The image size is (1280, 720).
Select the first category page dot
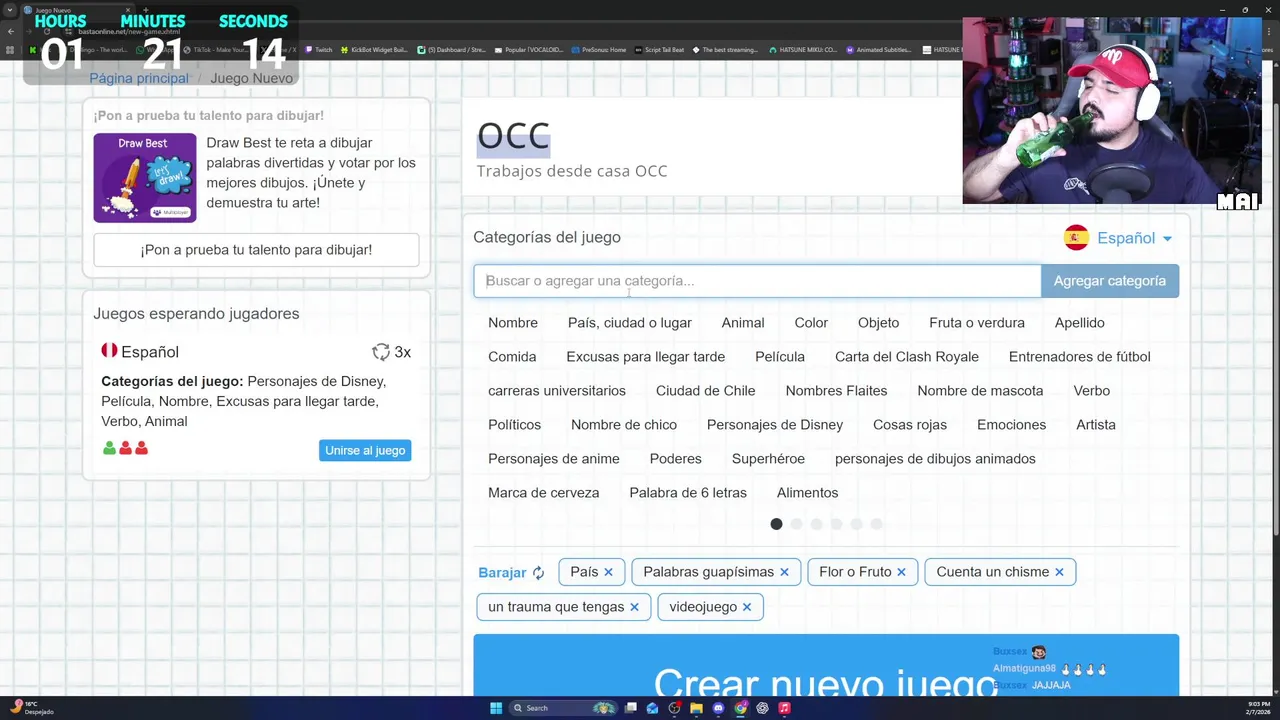click(776, 524)
